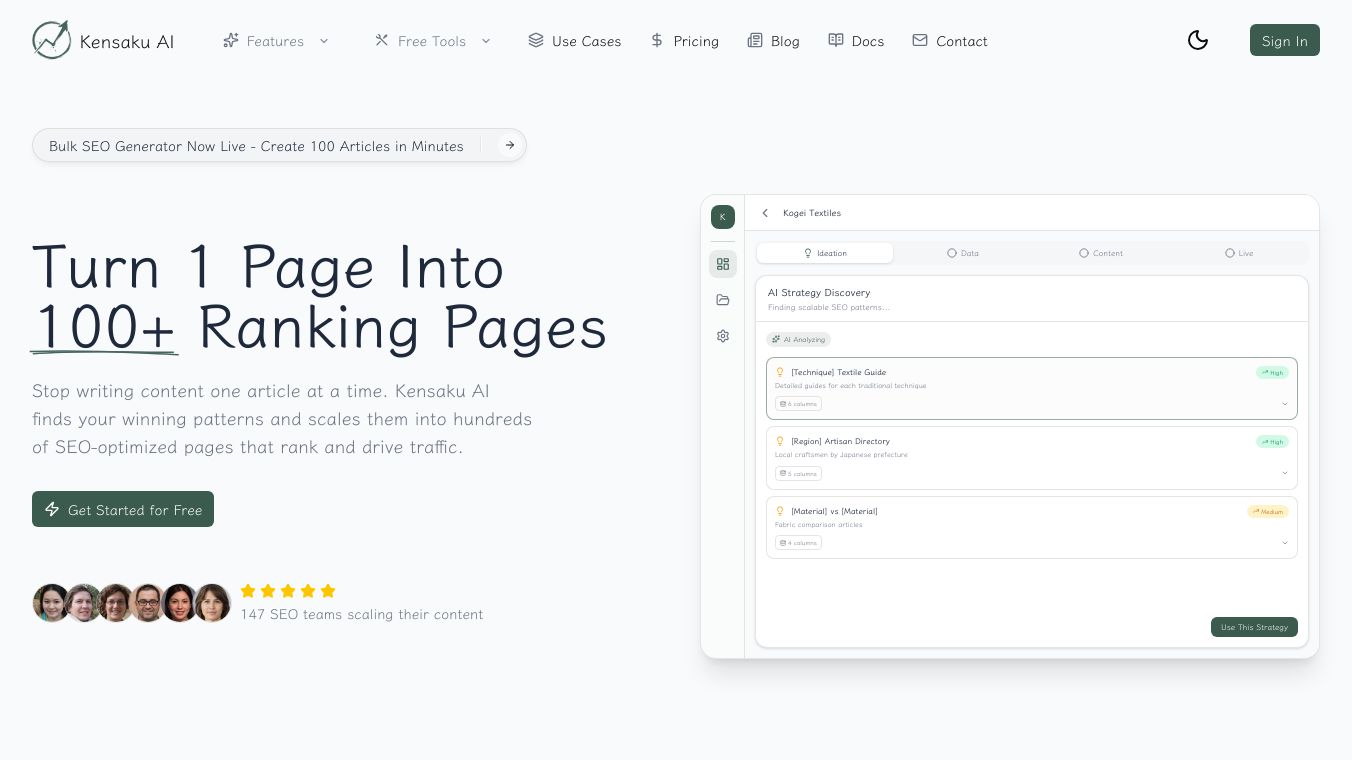Image resolution: width=1352 pixels, height=760 pixels.
Task: Select the circle on the Live step
Action: (x=1230, y=253)
